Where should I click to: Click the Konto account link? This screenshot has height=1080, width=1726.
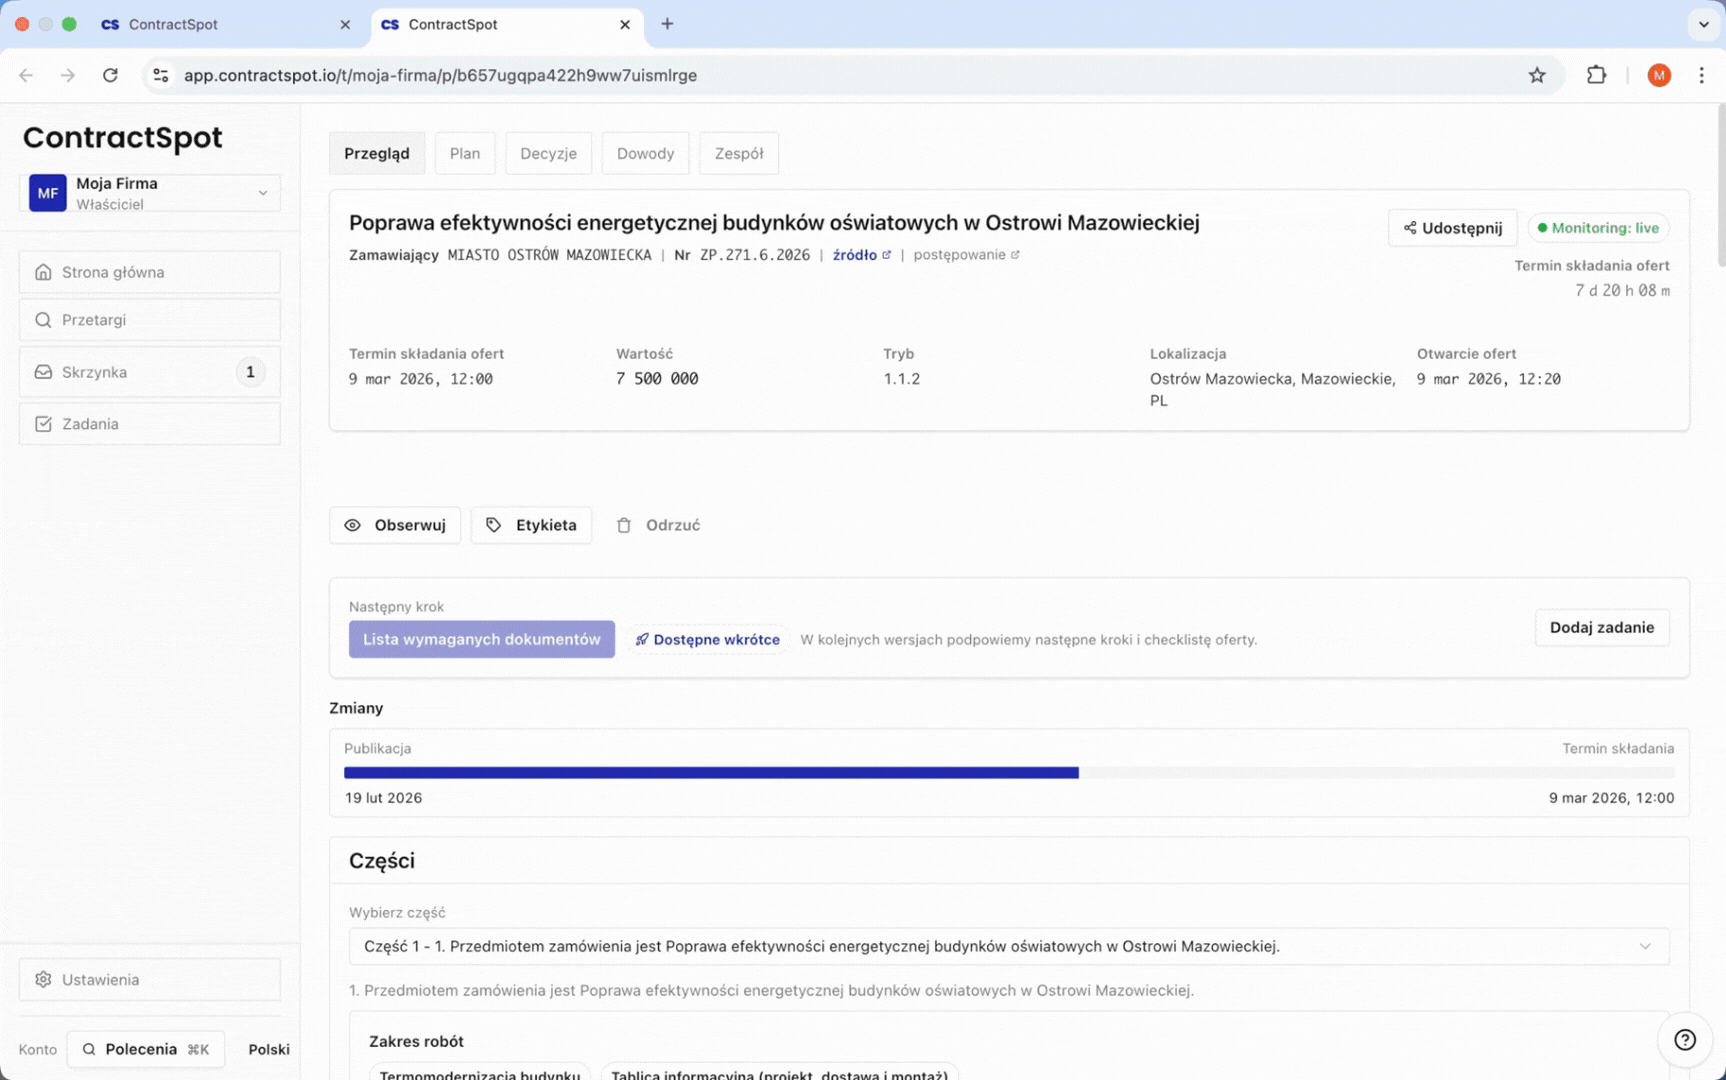coord(38,1049)
